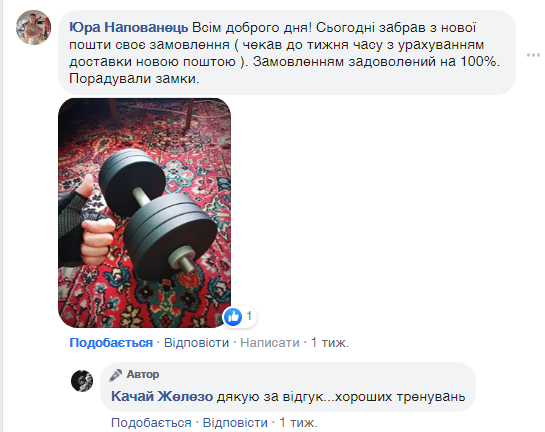Click Відповісти under the main comment
Screen dimensions: 545x432
point(196,343)
